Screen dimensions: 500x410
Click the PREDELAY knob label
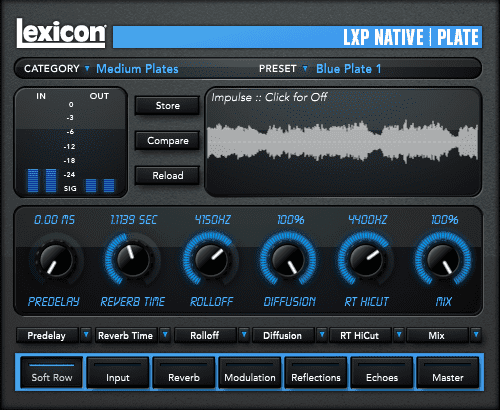(x=54, y=302)
